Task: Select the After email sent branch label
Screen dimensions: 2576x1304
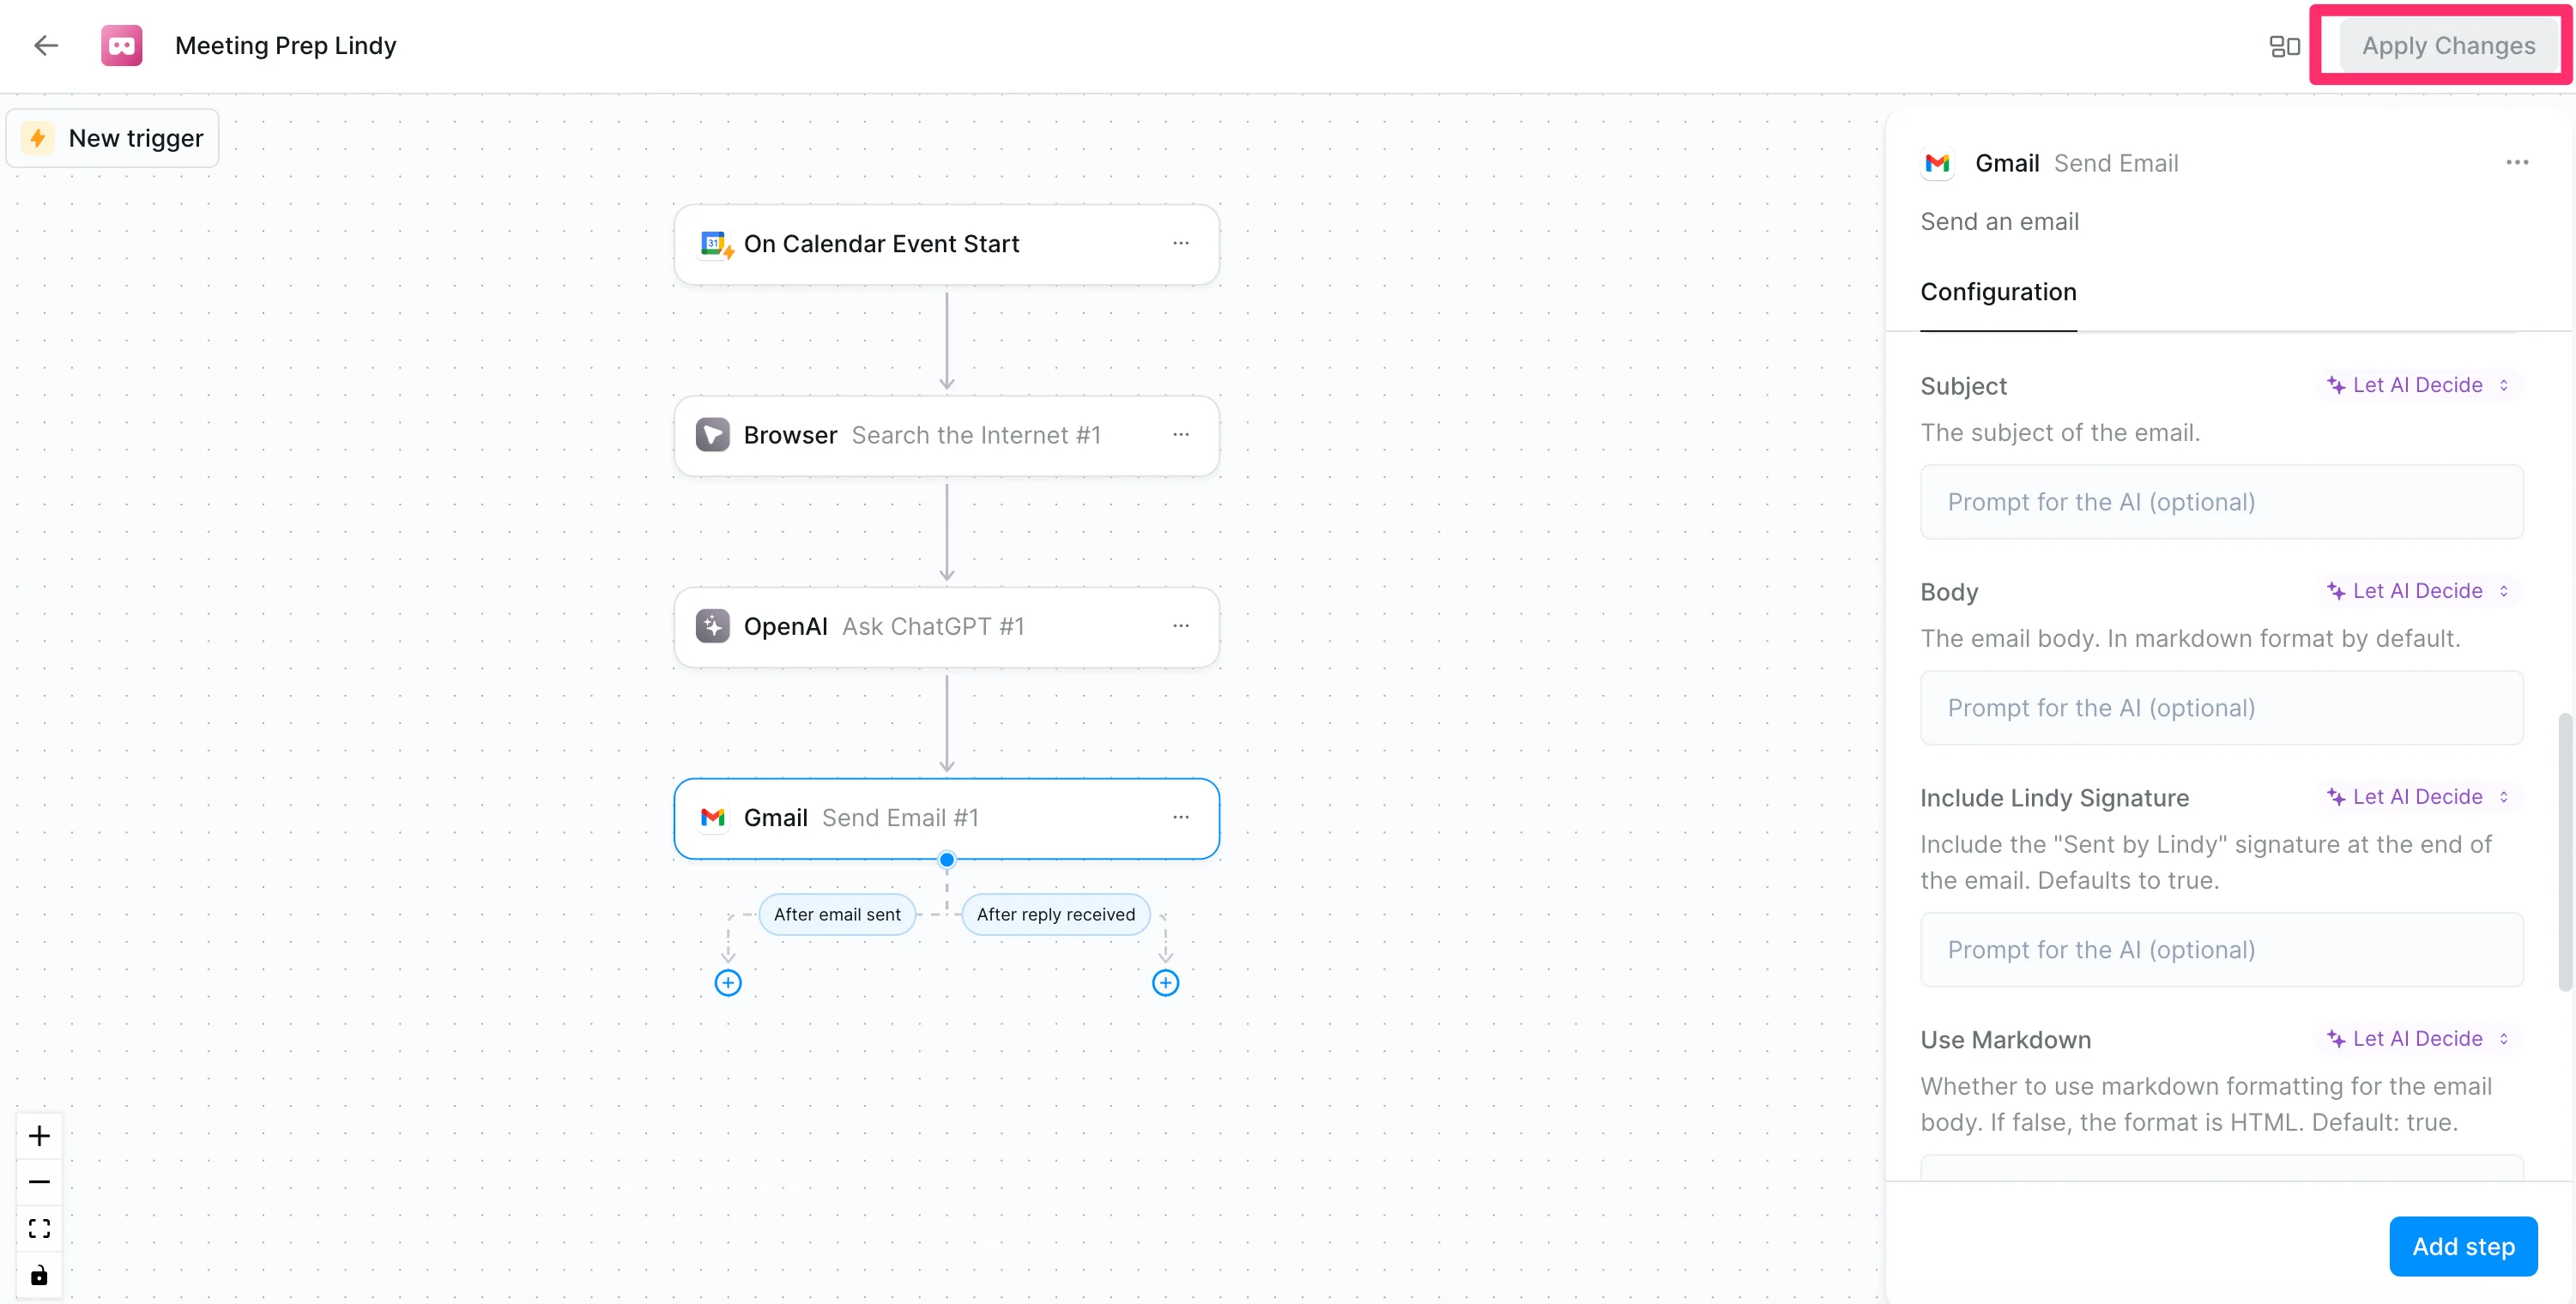Action: [x=837, y=914]
